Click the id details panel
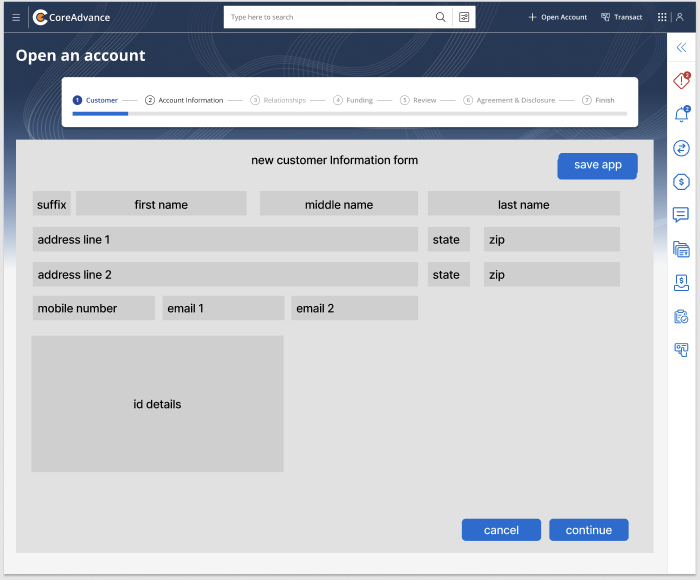Screen dimensions: 700x580 click(x=158, y=404)
